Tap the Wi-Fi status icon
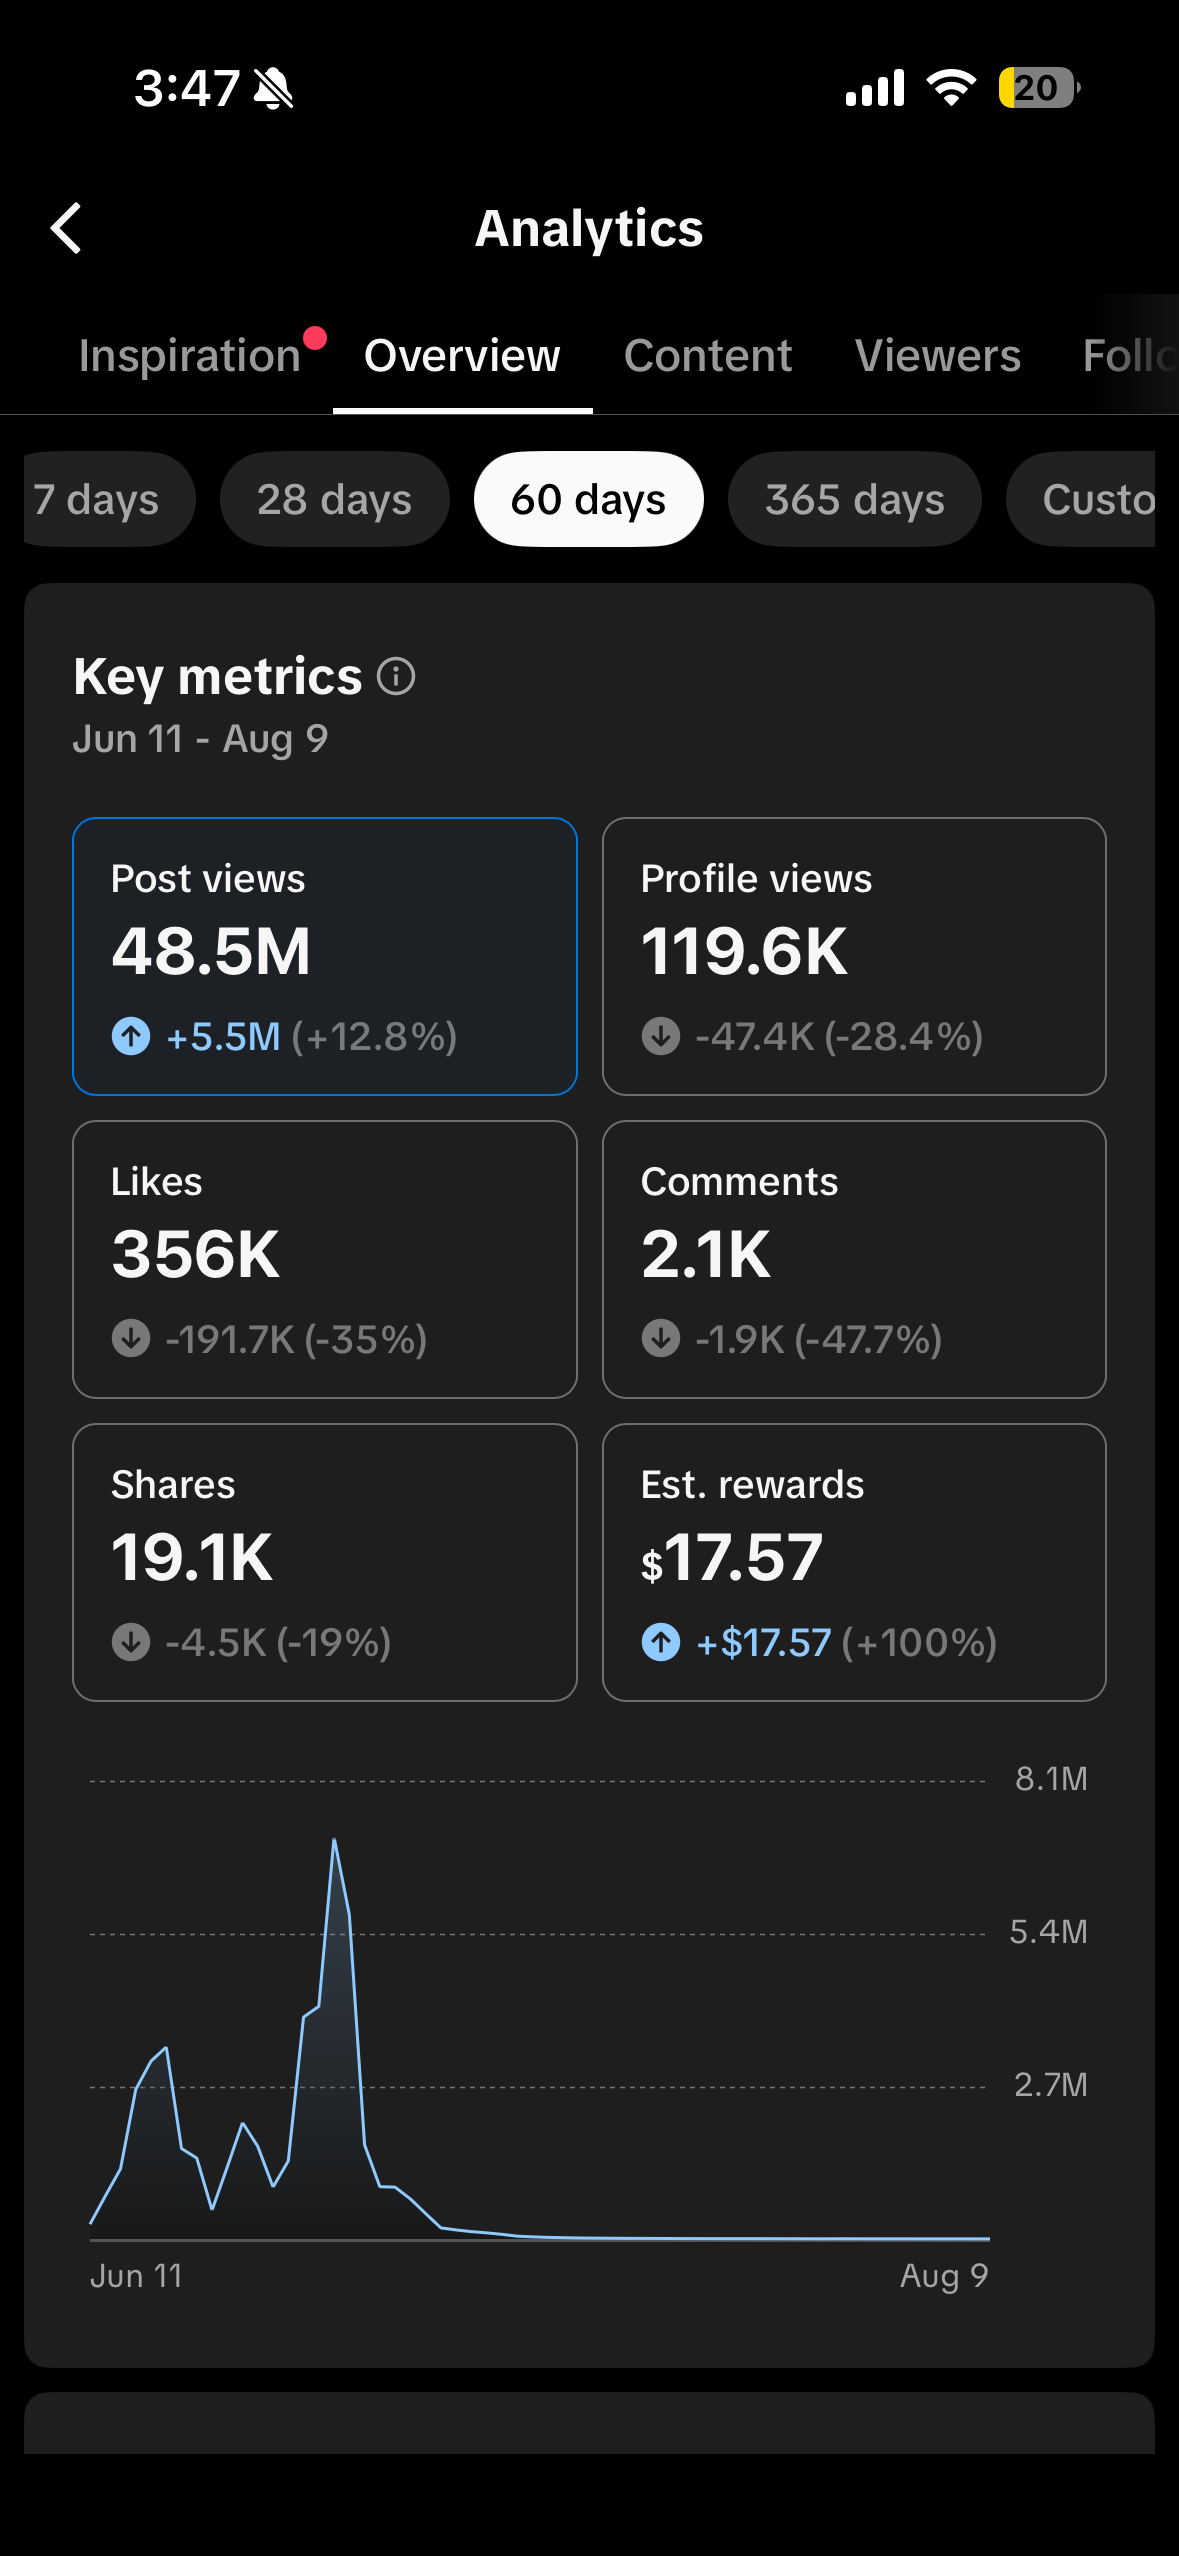 pos(951,88)
